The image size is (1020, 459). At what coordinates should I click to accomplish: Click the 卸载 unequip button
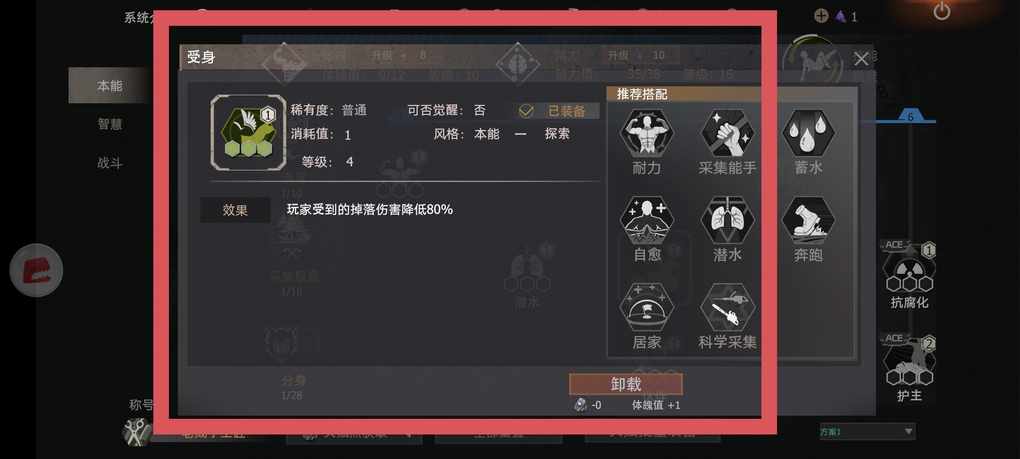626,384
